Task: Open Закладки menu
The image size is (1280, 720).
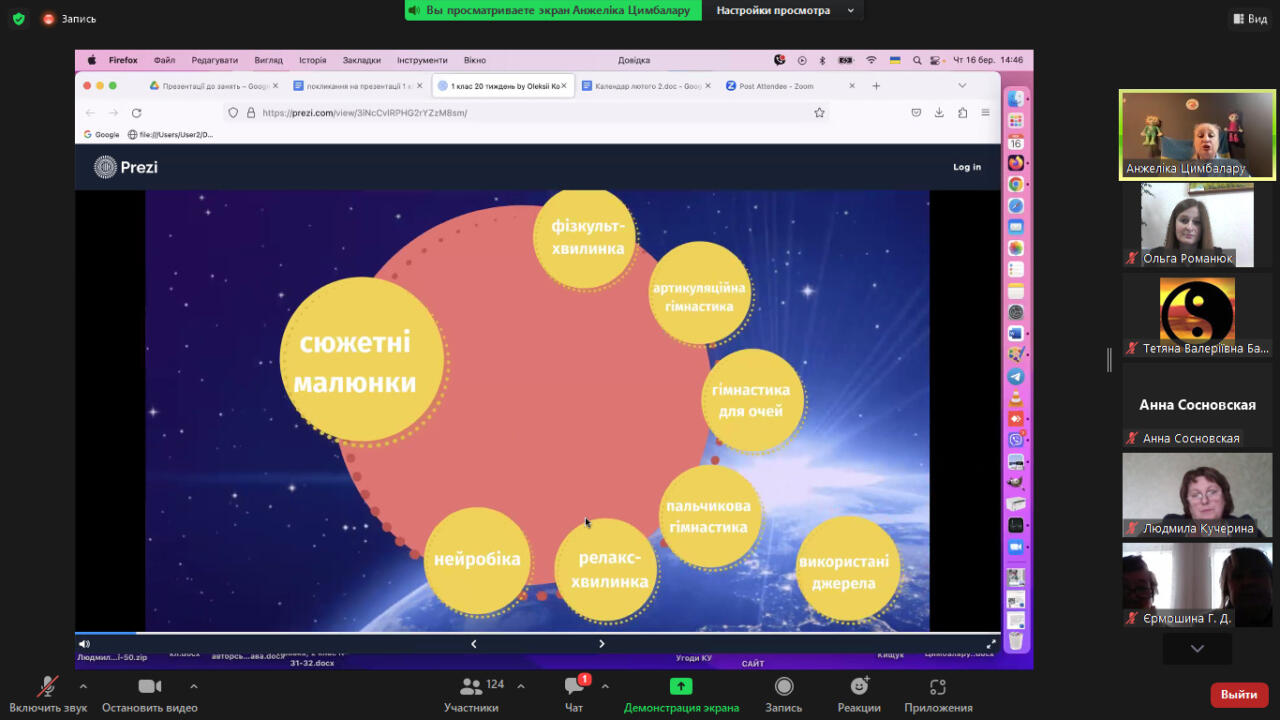Action: [x=361, y=60]
